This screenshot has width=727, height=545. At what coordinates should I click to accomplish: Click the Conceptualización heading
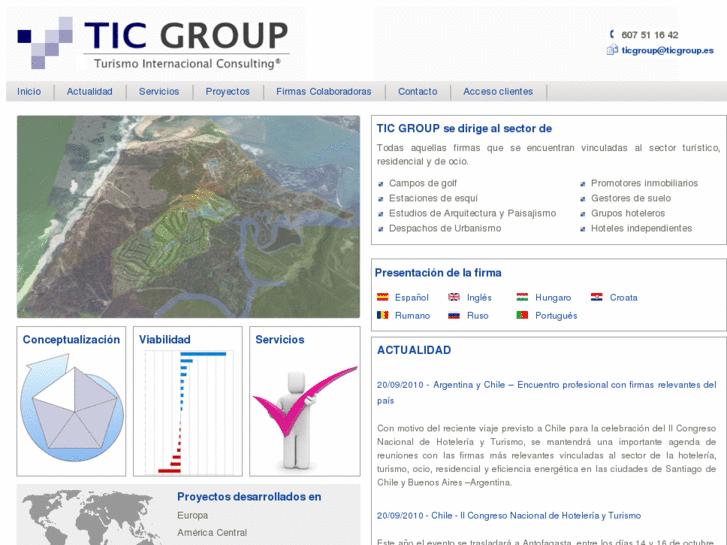71,340
